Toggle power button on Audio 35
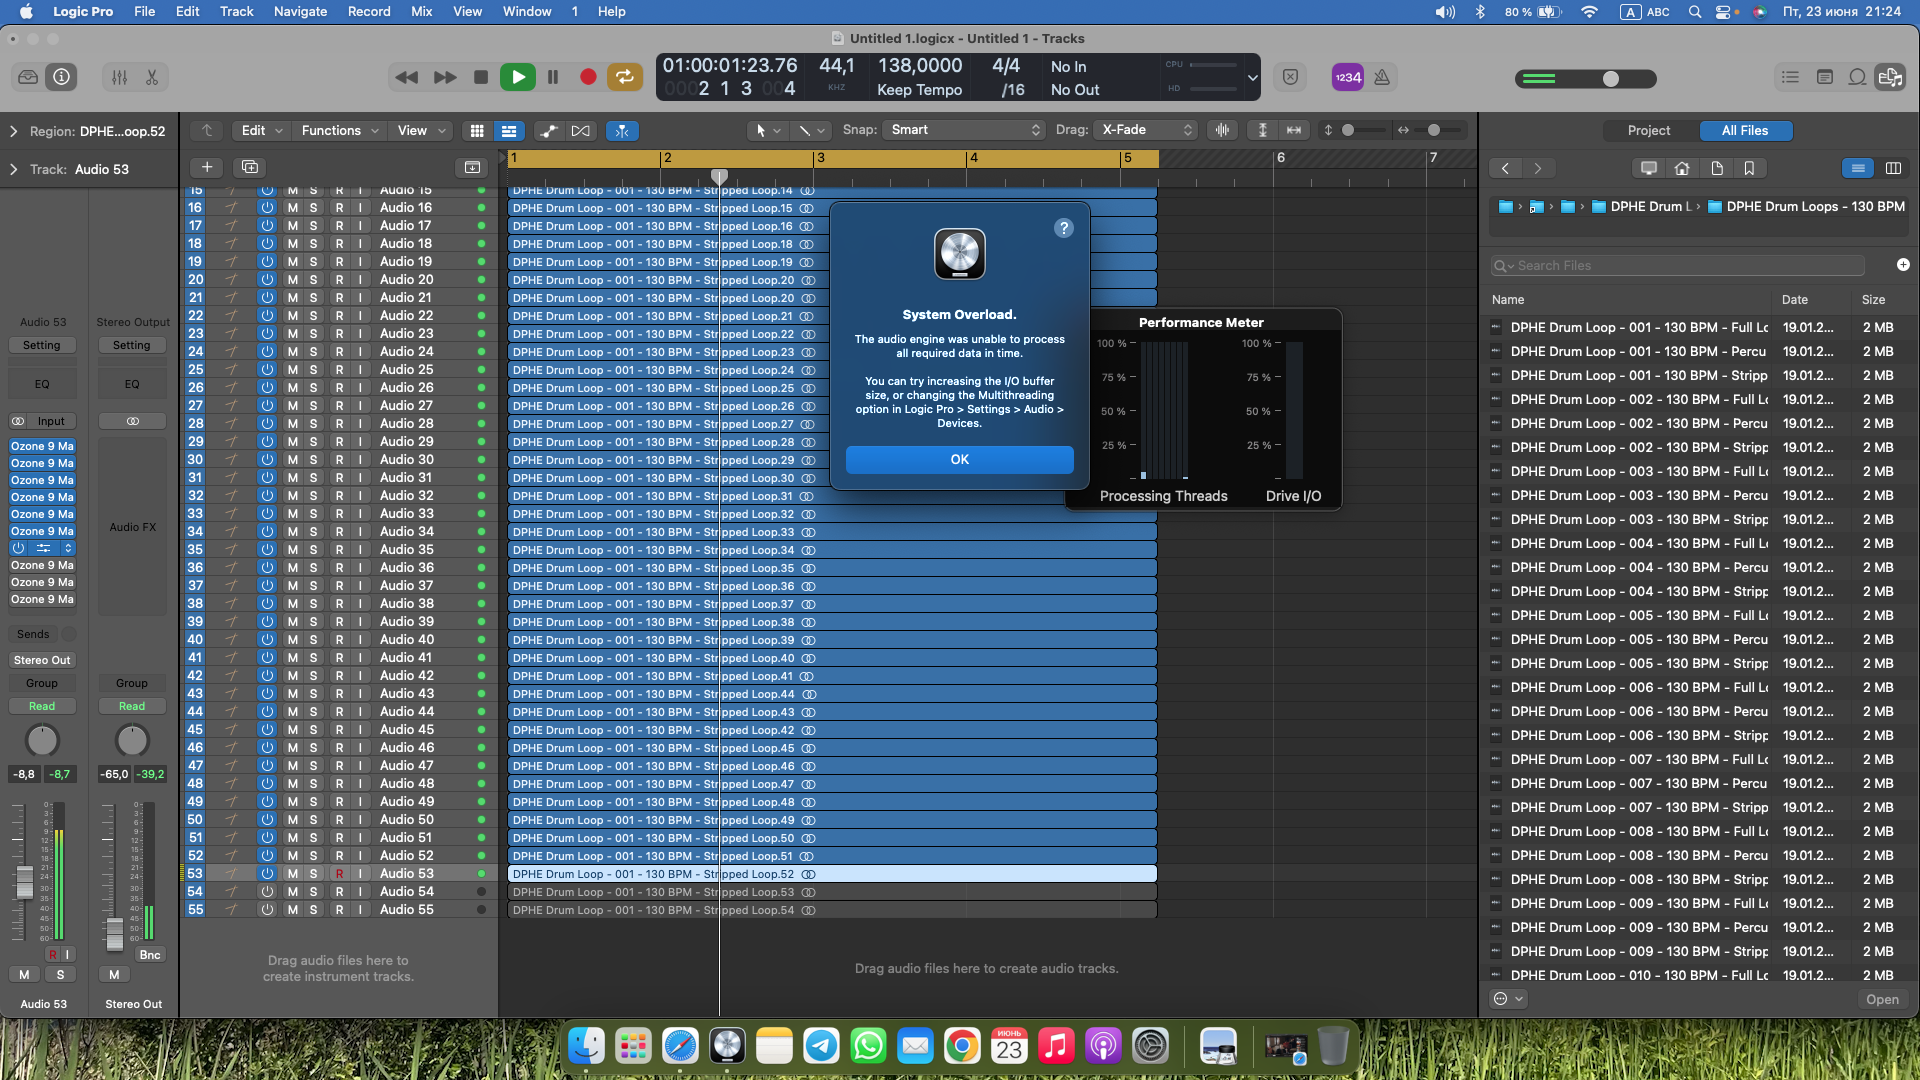The image size is (1920, 1080). pyautogui.click(x=267, y=550)
